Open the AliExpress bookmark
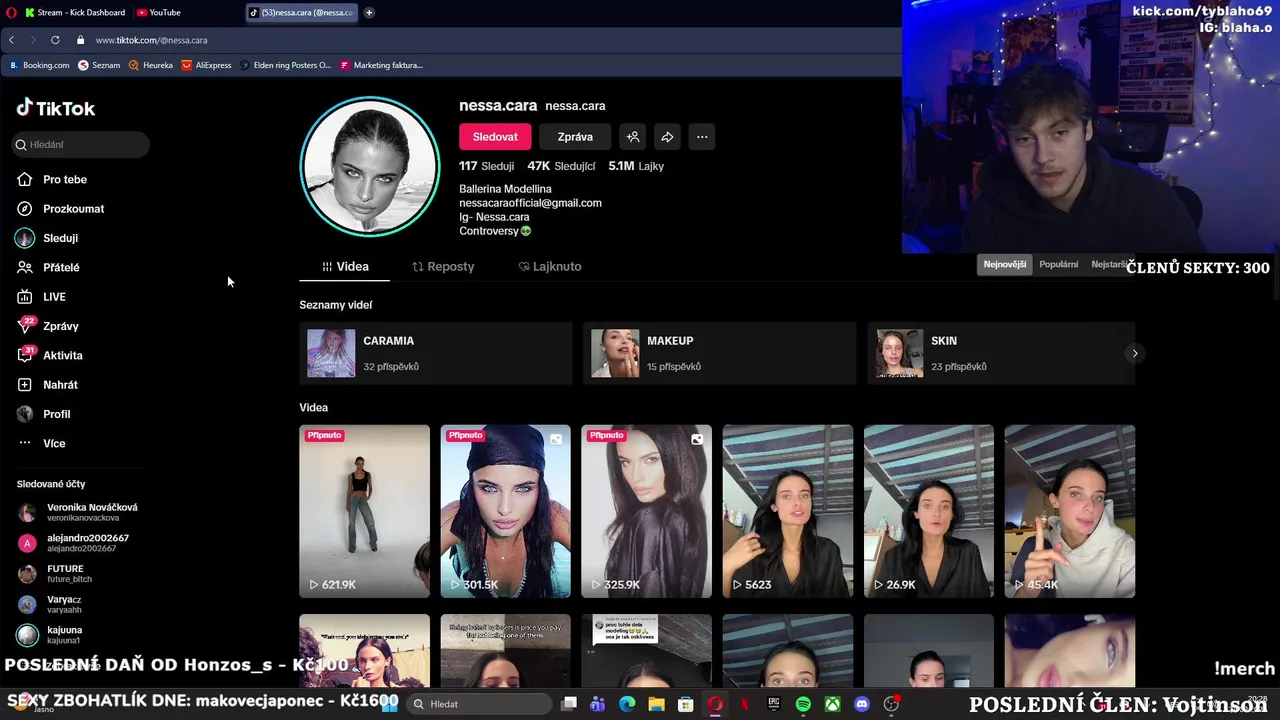 tap(206, 65)
